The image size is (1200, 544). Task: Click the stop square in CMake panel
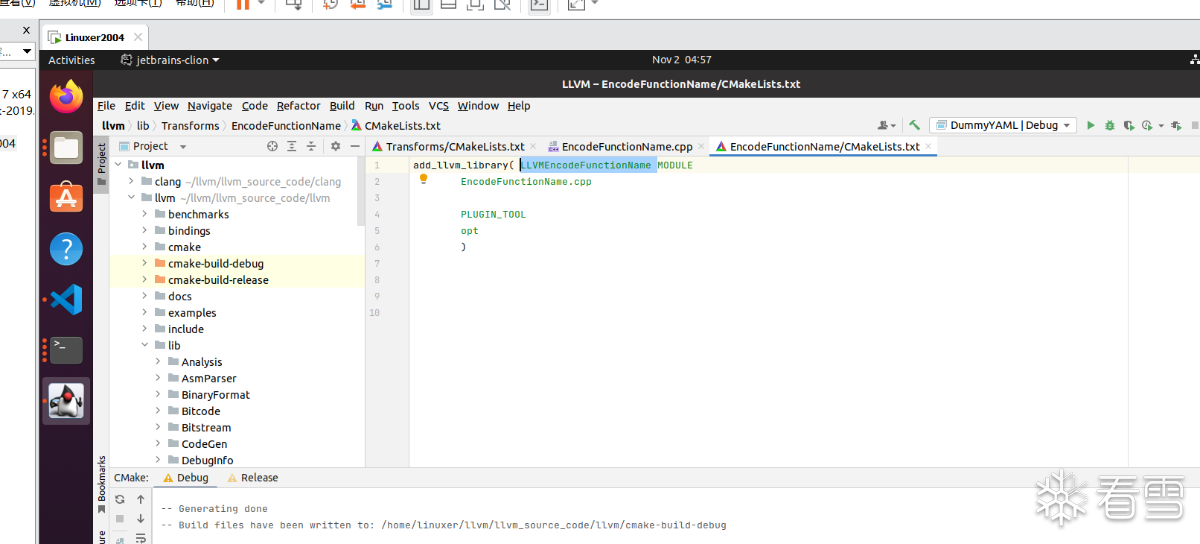120,519
